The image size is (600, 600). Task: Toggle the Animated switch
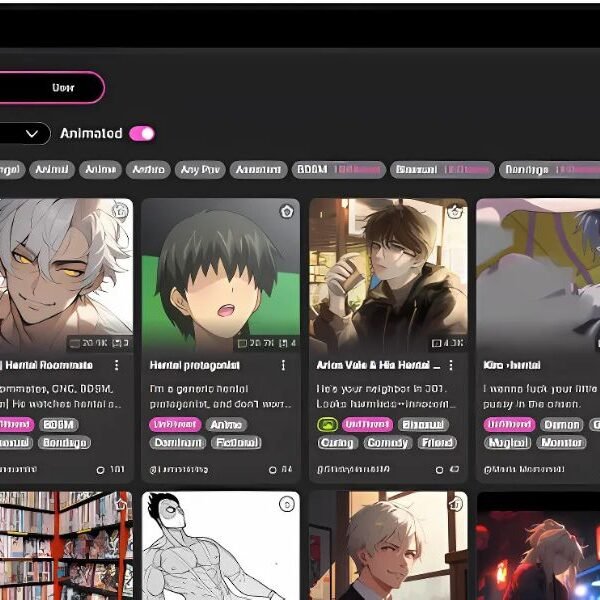pyautogui.click(x=142, y=133)
